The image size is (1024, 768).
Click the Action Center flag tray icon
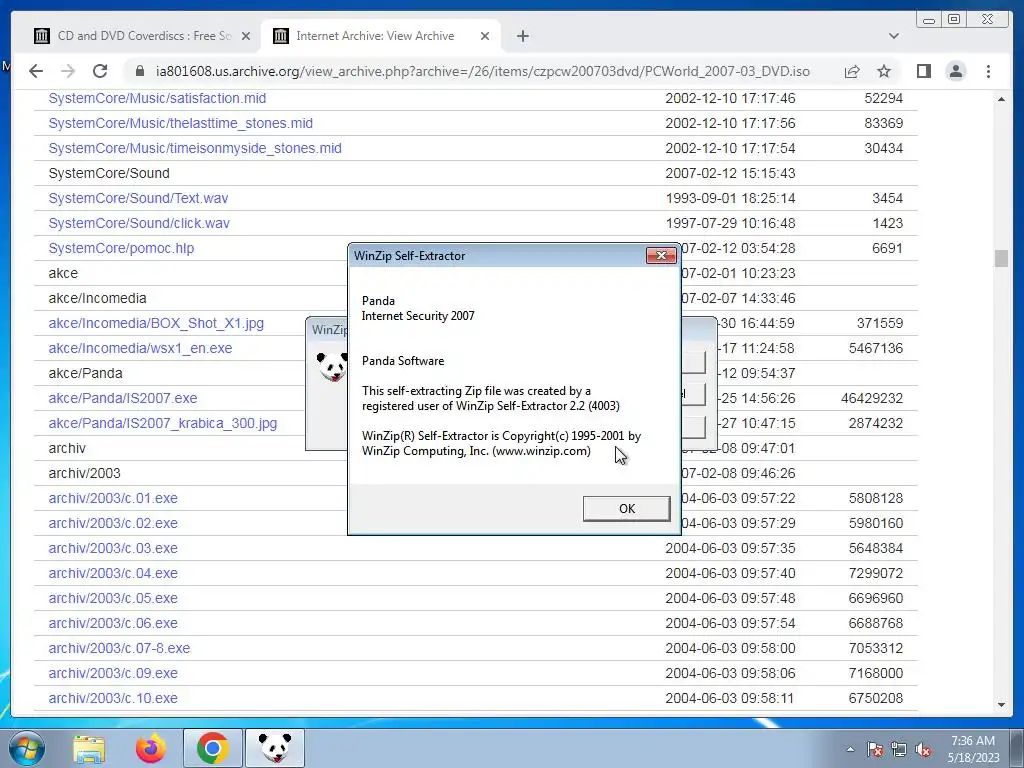click(875, 749)
